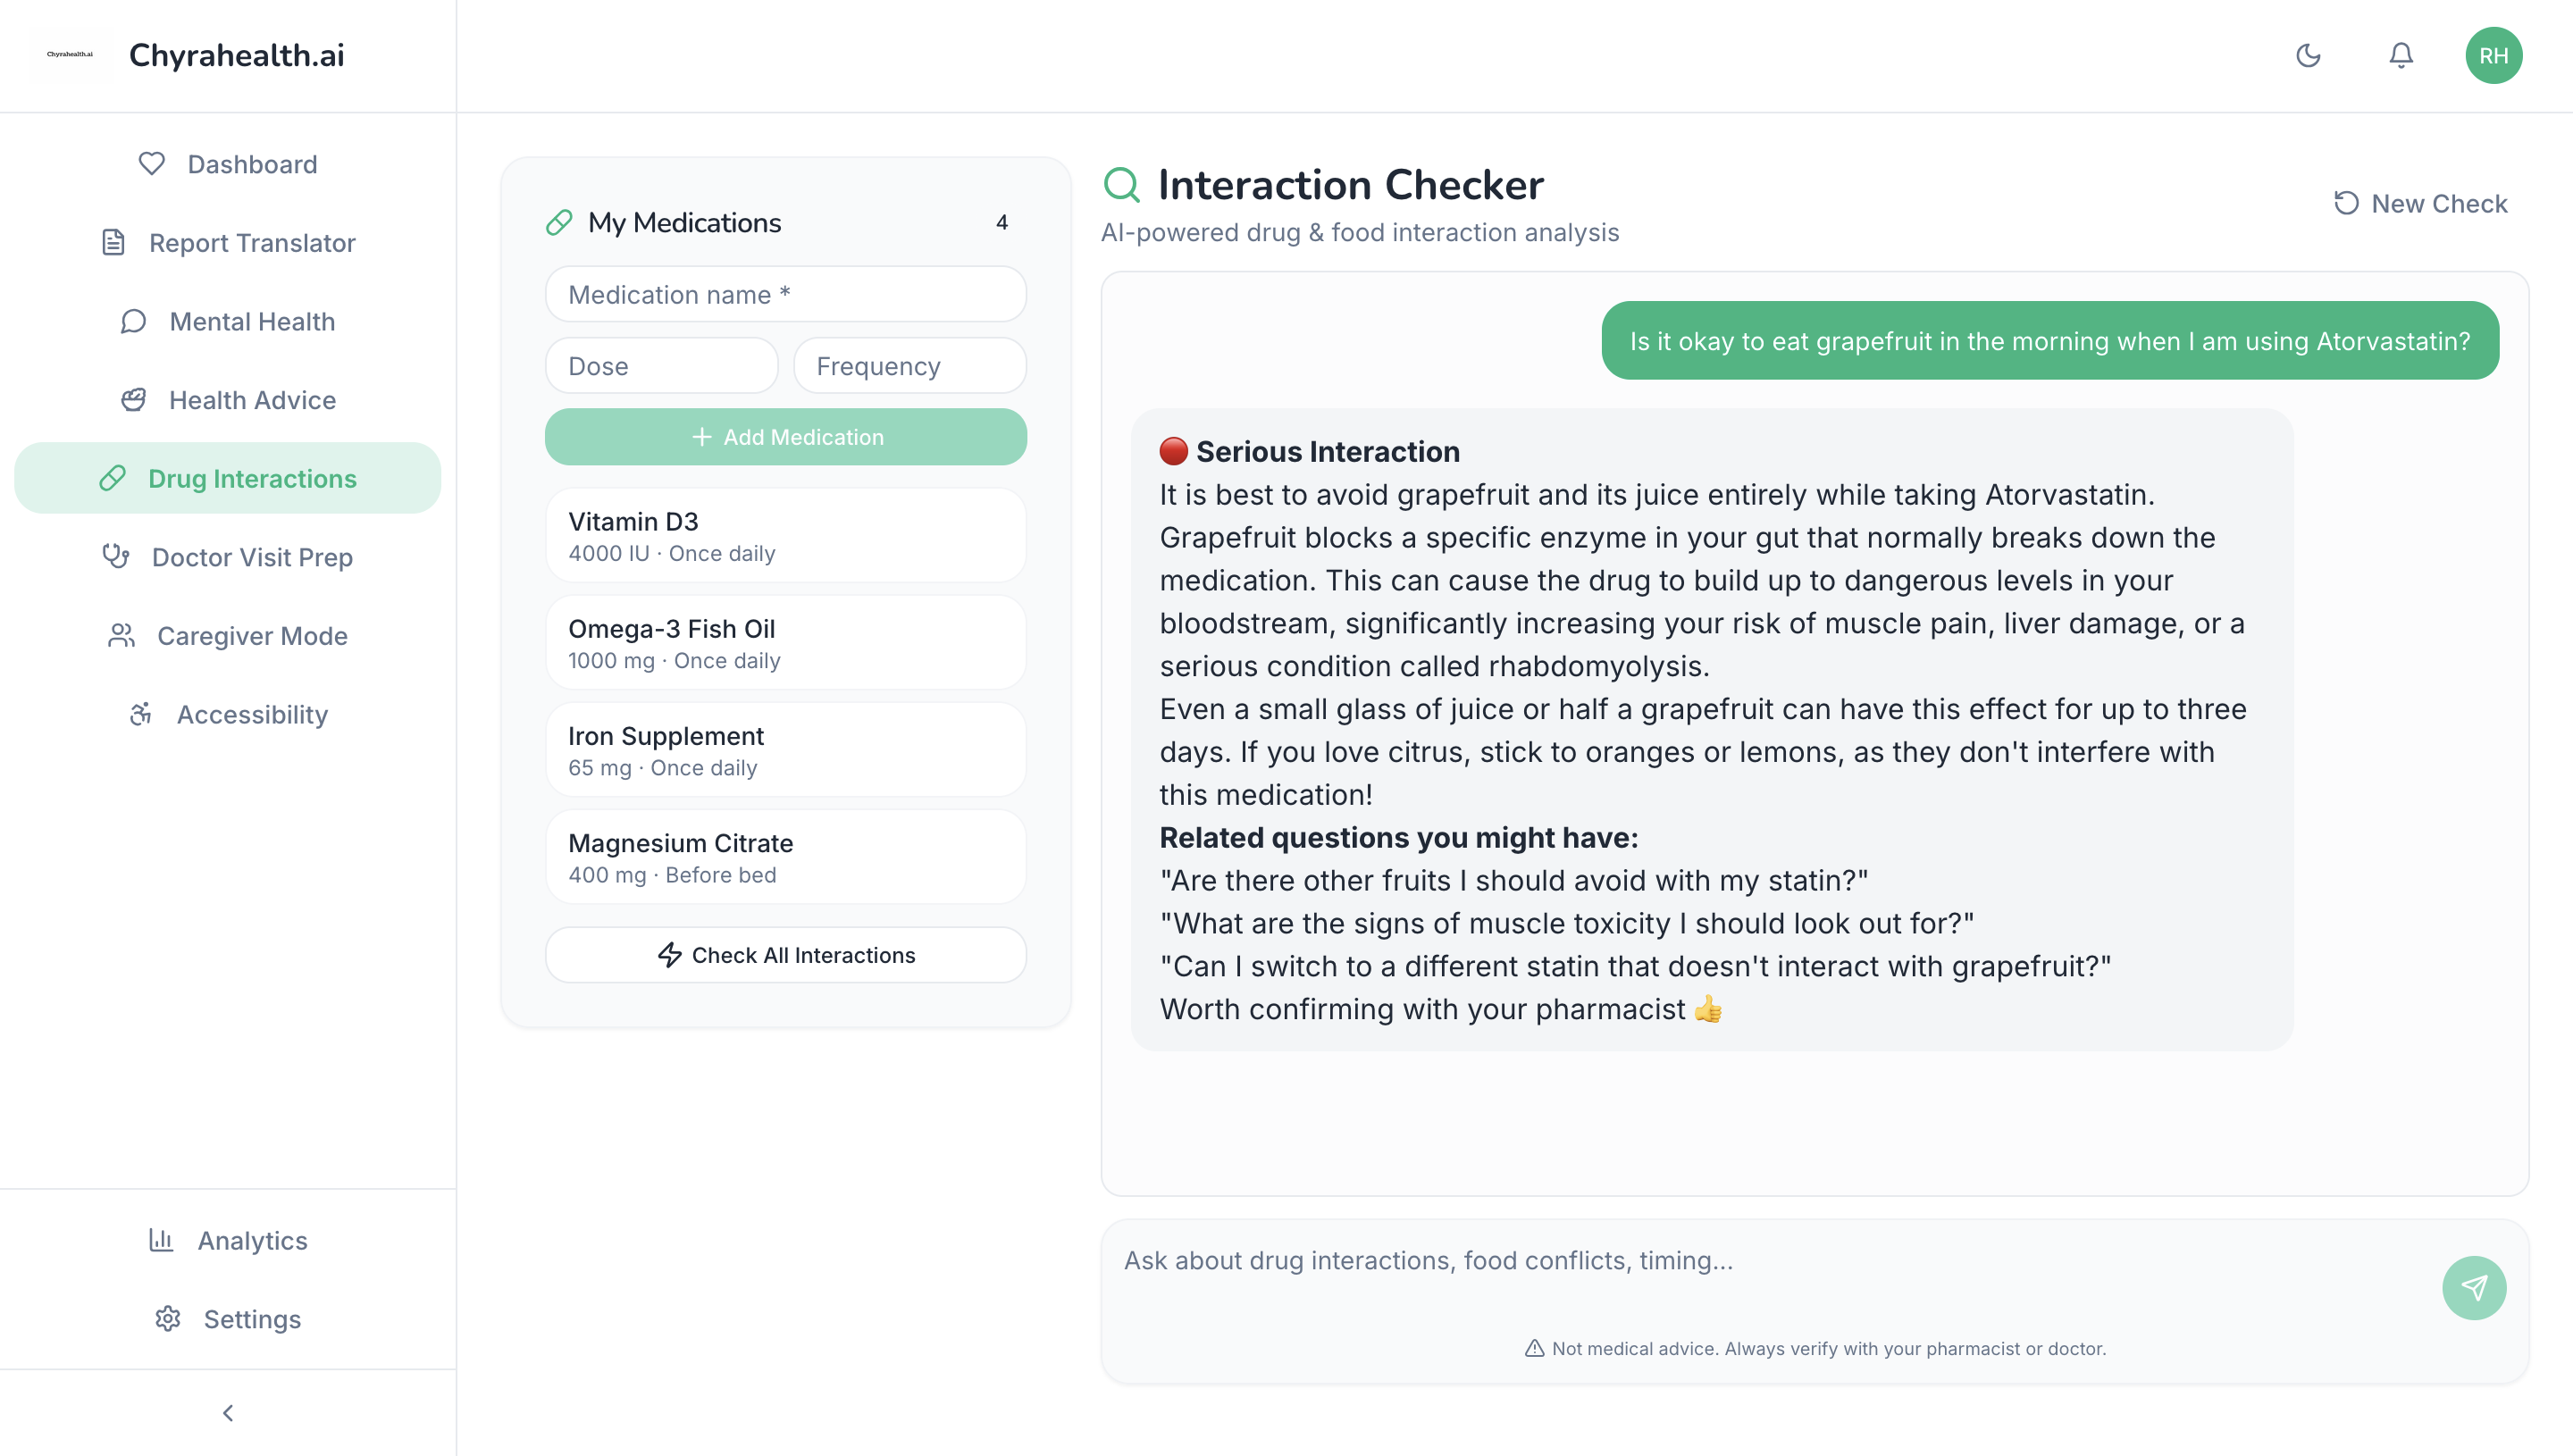
Task: Toggle dark mode moon icon
Action: [2308, 55]
